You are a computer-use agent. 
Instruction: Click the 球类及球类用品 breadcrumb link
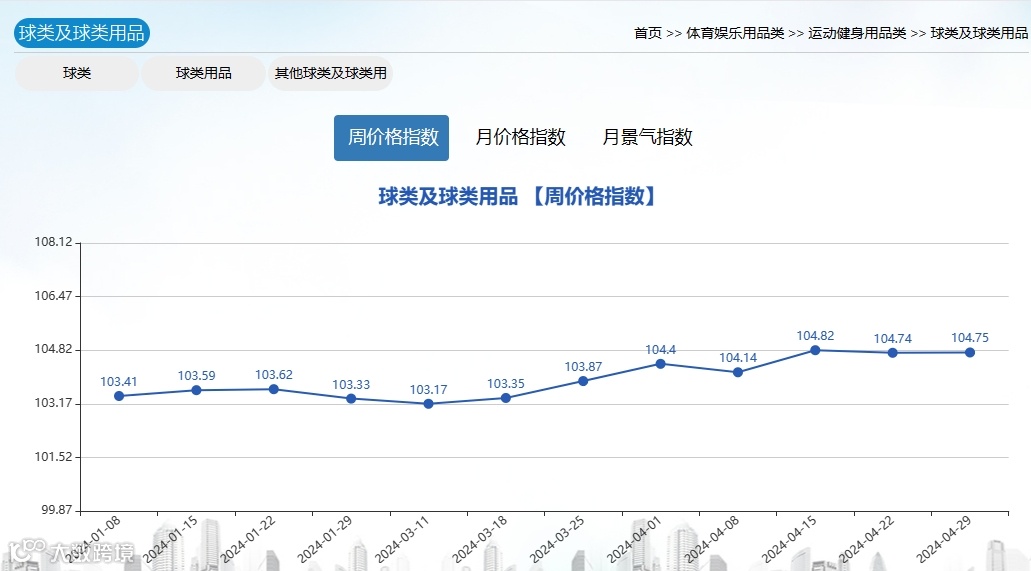point(979,33)
